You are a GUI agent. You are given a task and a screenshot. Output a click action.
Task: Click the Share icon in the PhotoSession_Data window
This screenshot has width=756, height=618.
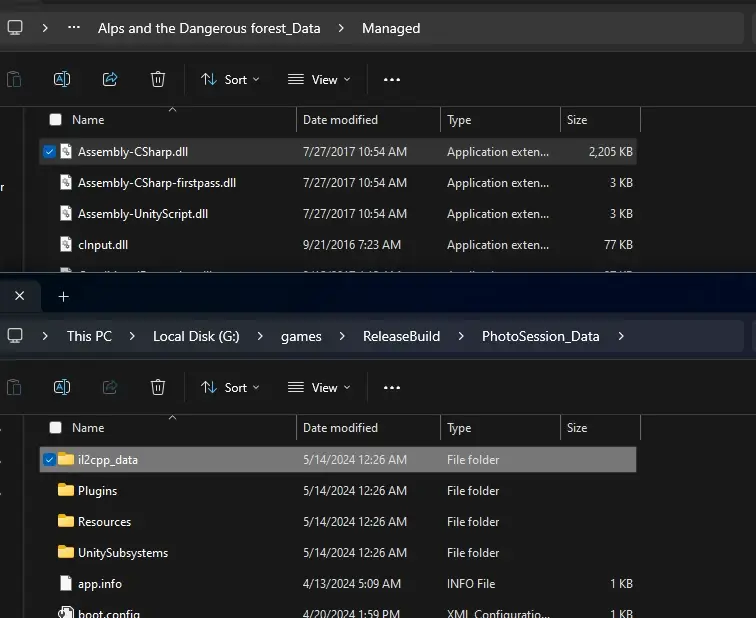coord(110,387)
